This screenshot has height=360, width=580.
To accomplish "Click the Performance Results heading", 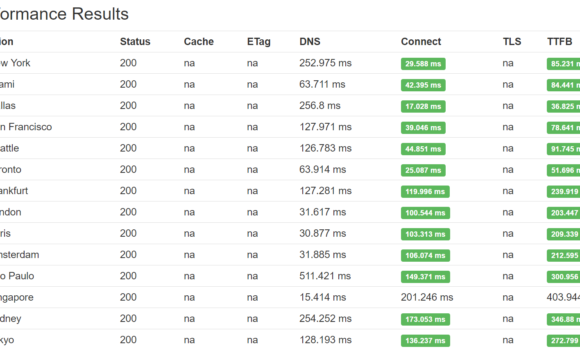I will (64, 14).
